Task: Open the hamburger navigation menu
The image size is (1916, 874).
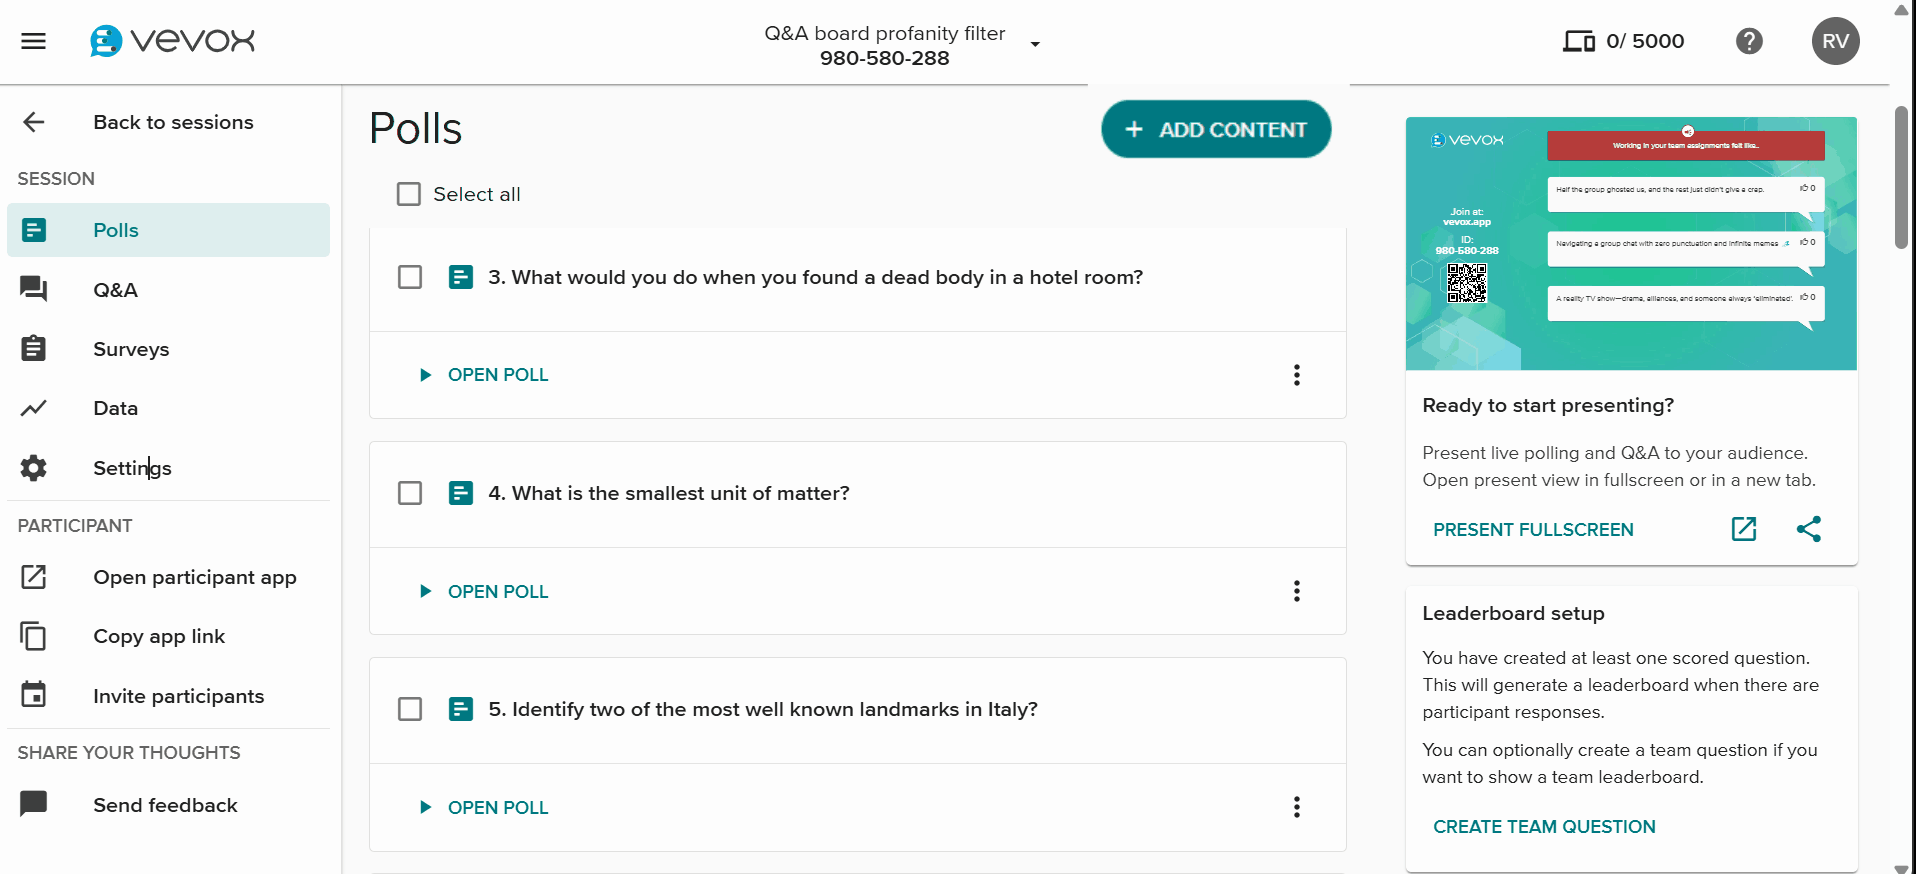Action: tap(33, 41)
